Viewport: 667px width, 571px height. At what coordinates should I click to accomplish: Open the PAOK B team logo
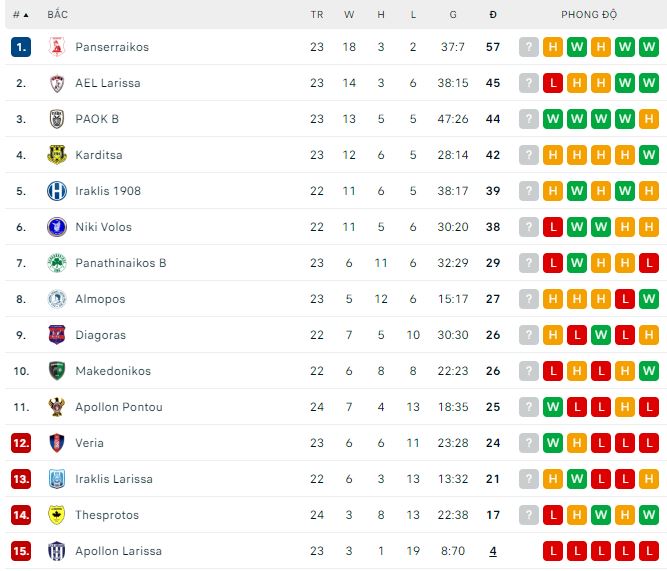click(x=56, y=119)
